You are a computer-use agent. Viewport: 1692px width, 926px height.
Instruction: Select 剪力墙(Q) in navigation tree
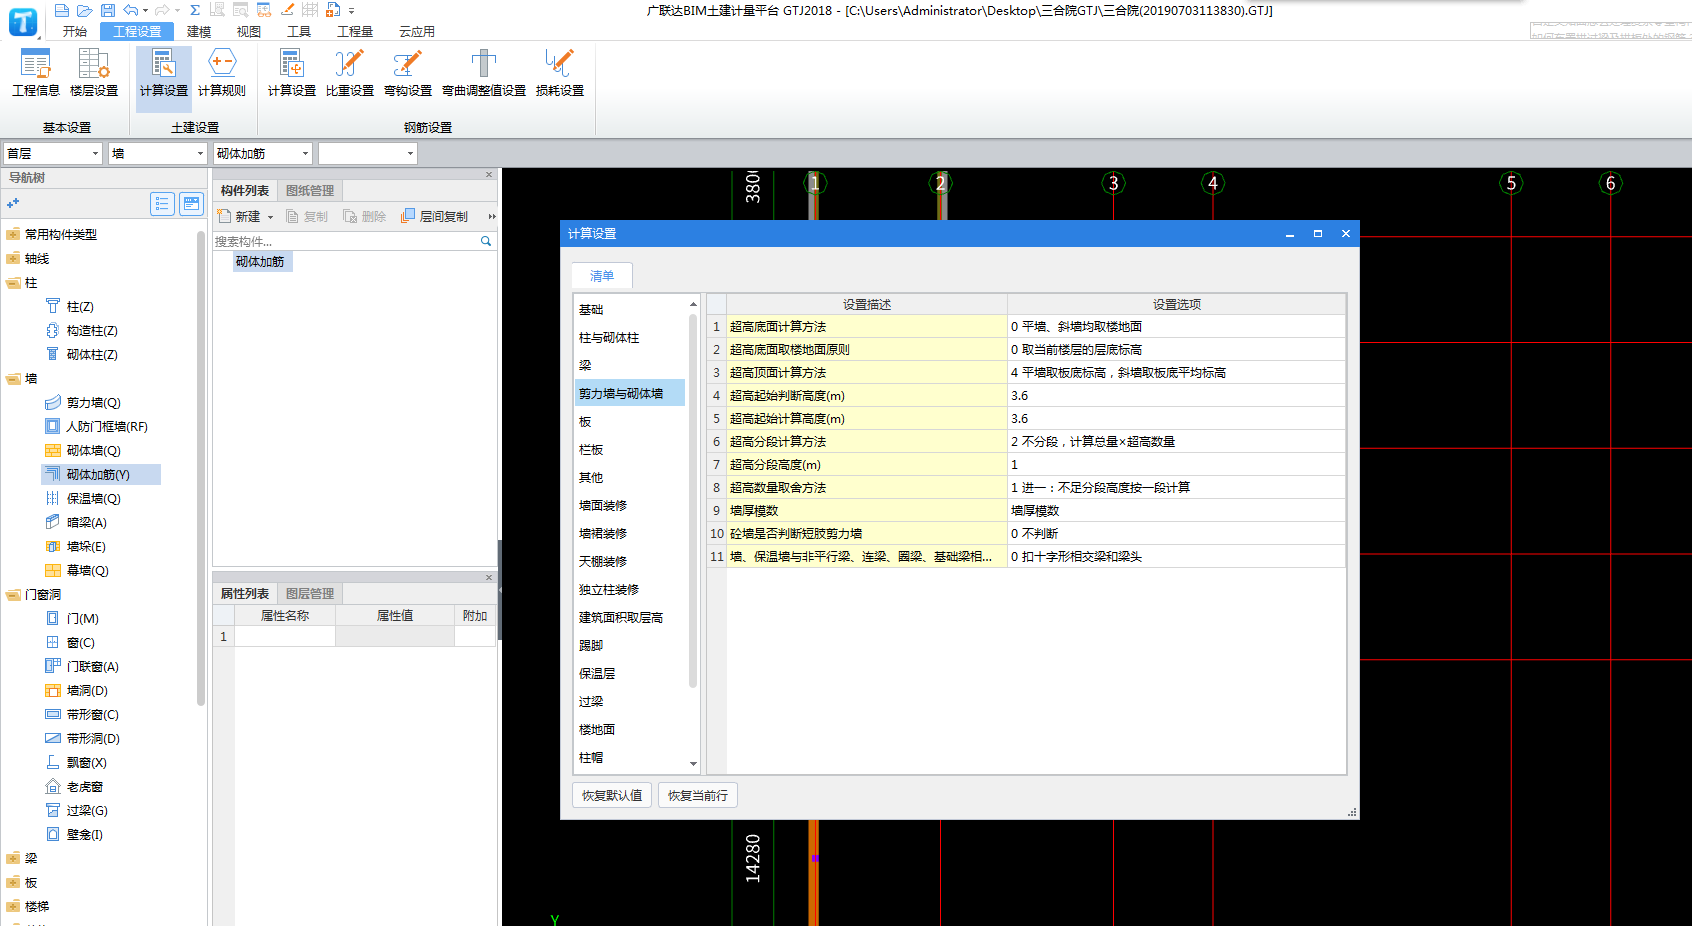point(93,403)
